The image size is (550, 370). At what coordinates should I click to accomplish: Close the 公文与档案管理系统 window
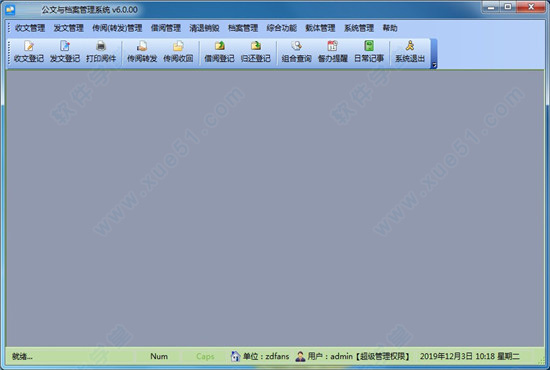(531, 7)
